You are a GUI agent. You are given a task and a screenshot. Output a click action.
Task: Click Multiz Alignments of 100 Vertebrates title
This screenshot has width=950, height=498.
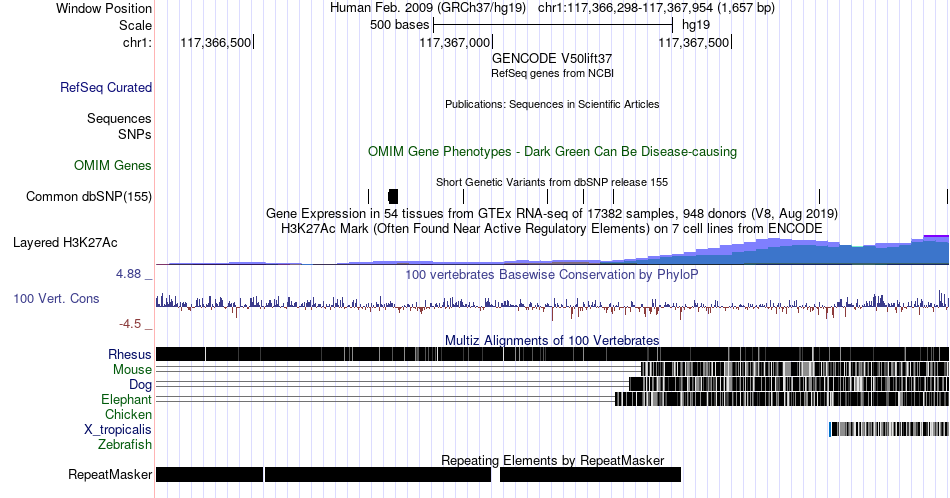[x=552, y=340]
